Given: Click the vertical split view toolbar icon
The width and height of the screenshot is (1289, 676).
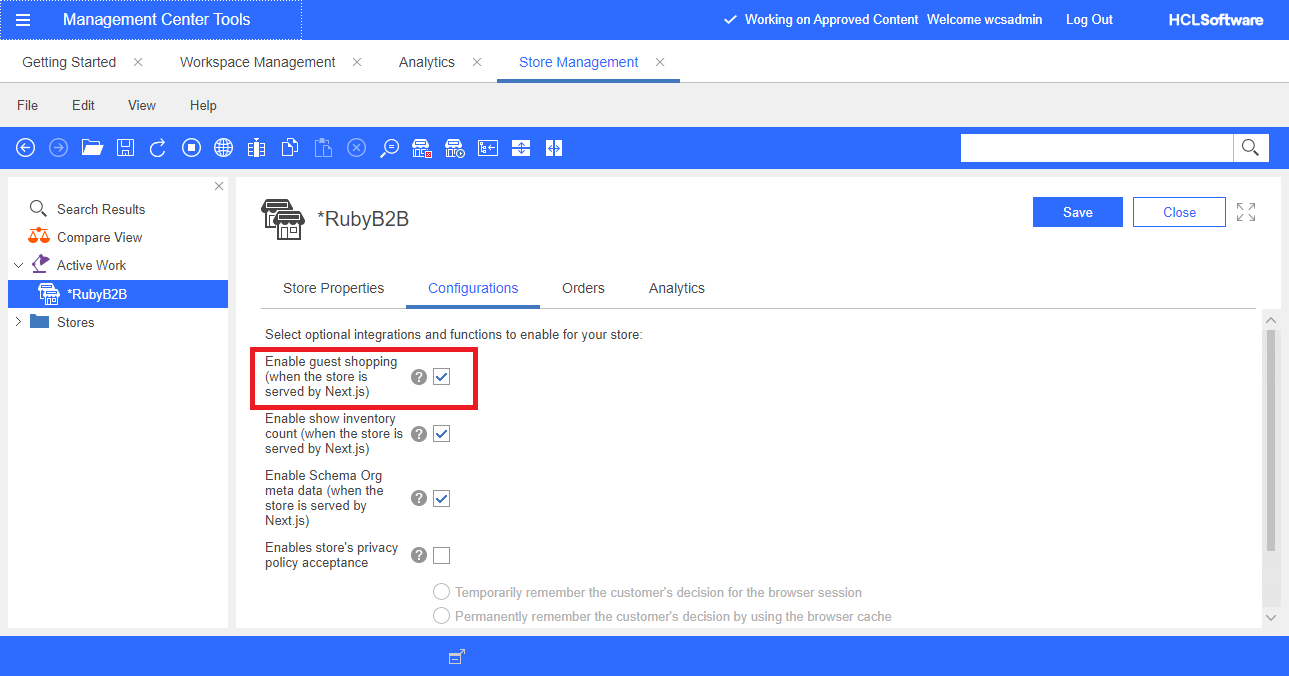Looking at the screenshot, I should (x=554, y=148).
